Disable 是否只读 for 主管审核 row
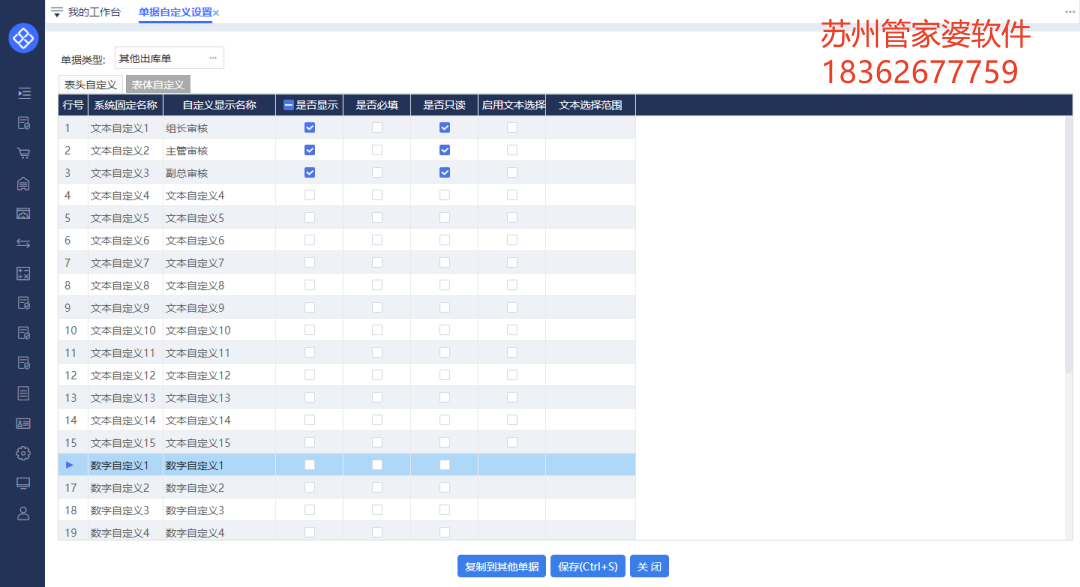 point(444,149)
